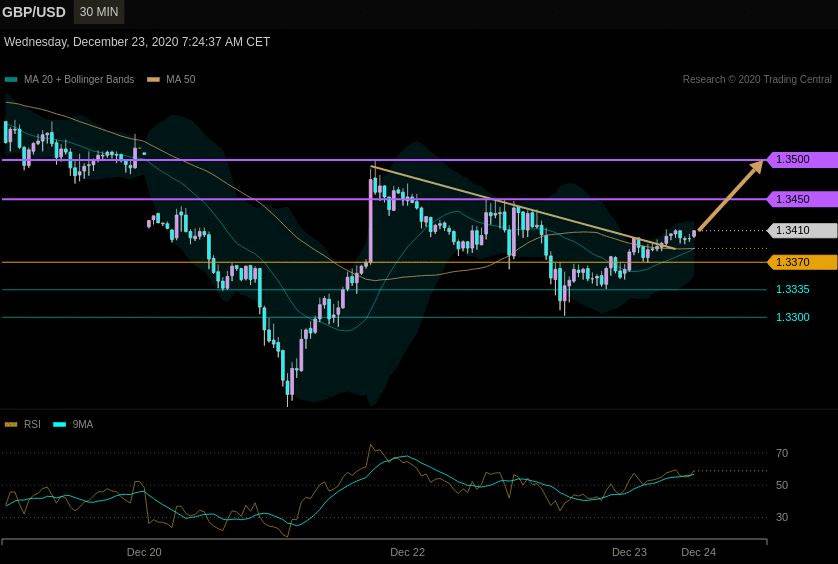The width and height of the screenshot is (838, 564).
Task: Click the RSI scale value 70
Action: [782, 453]
